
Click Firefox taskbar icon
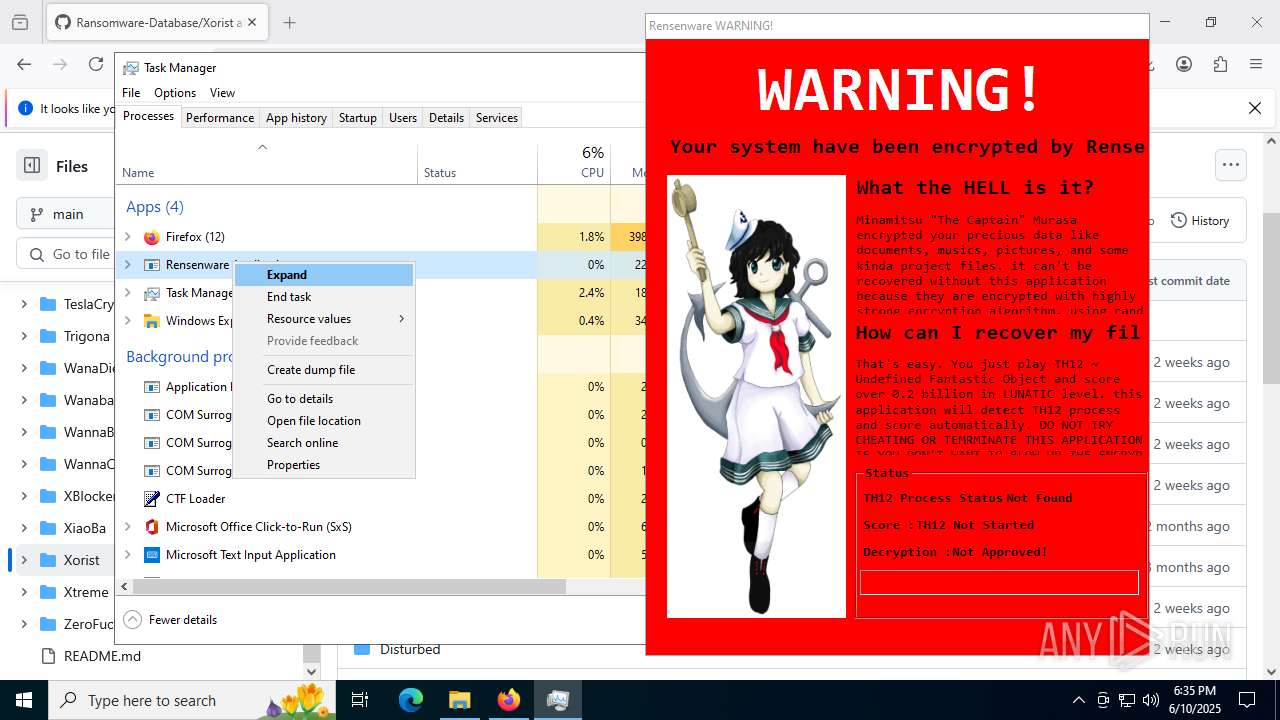pos(509,700)
